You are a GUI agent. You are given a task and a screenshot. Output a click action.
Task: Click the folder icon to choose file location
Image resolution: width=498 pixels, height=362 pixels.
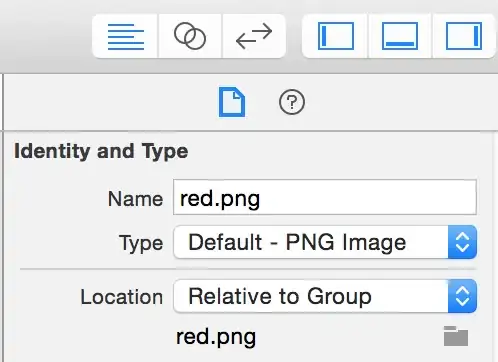pyautogui.click(x=456, y=336)
